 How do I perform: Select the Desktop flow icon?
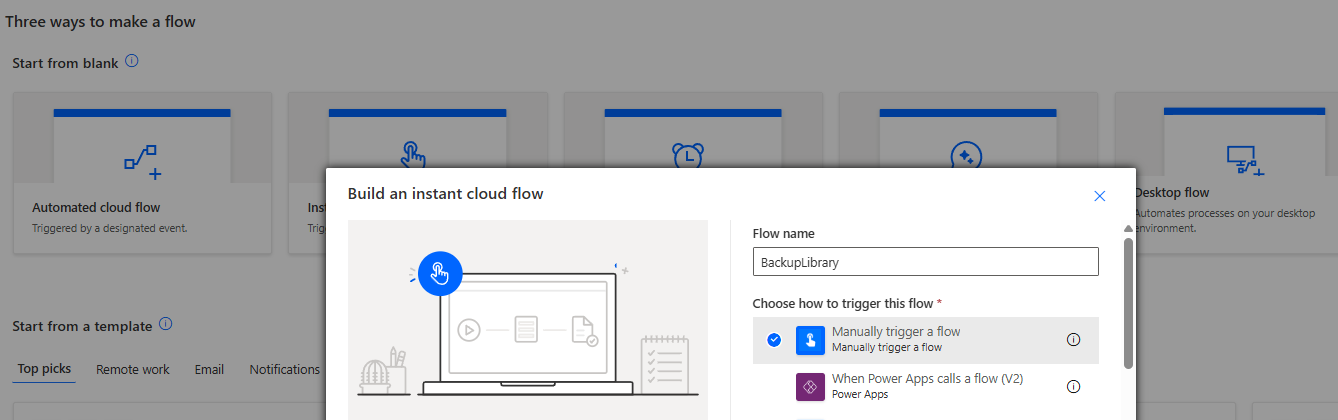click(x=1240, y=158)
